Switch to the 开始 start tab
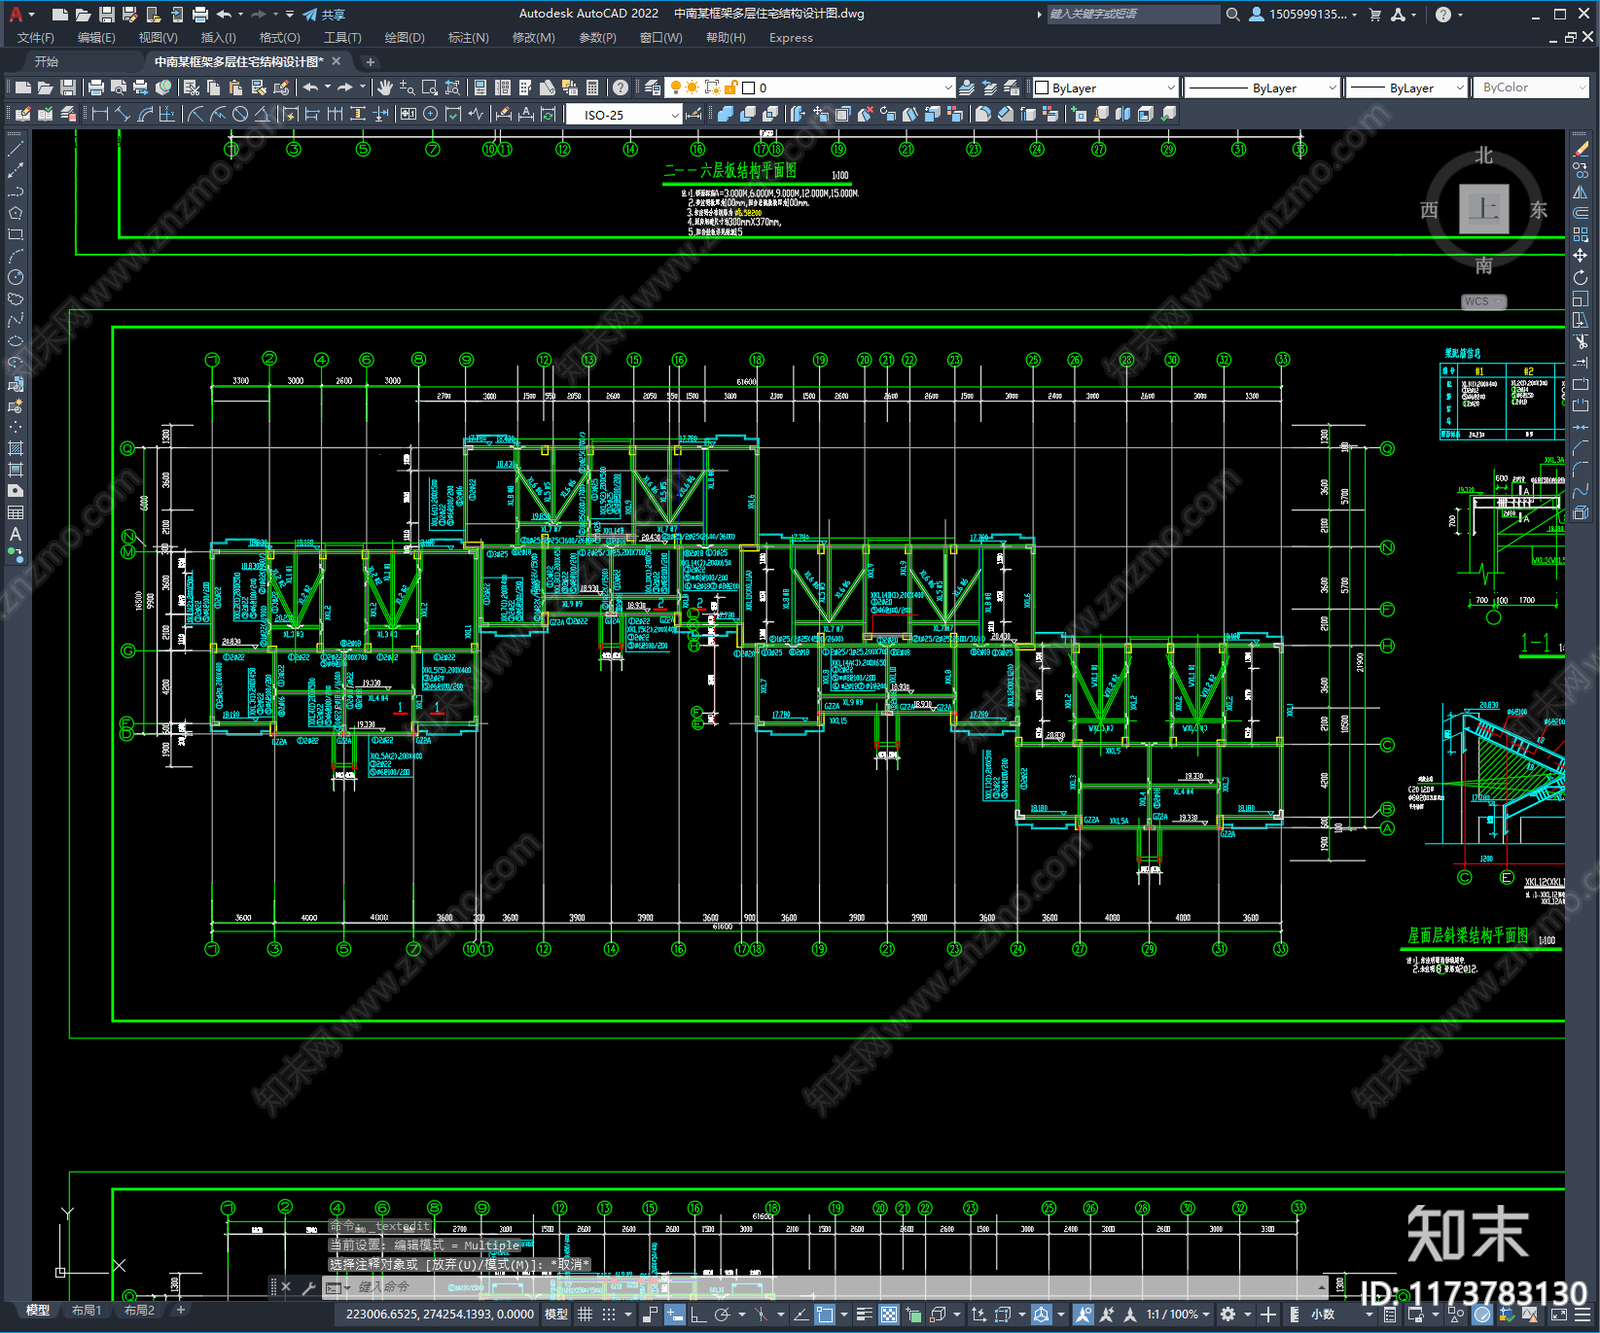 [46, 61]
